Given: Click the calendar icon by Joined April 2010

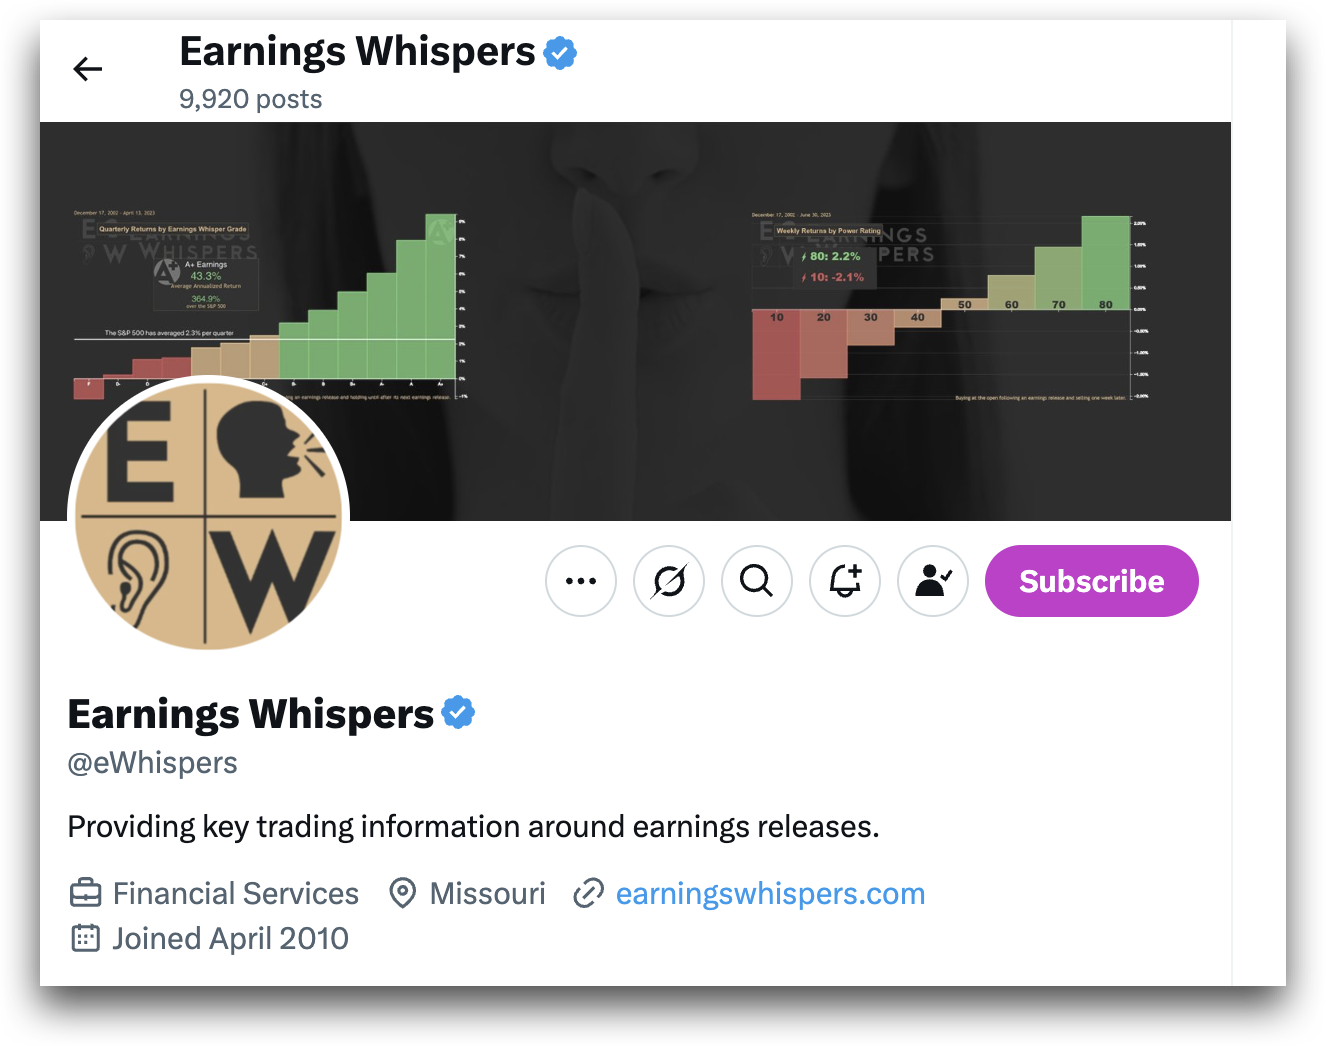Looking at the screenshot, I should [86, 938].
